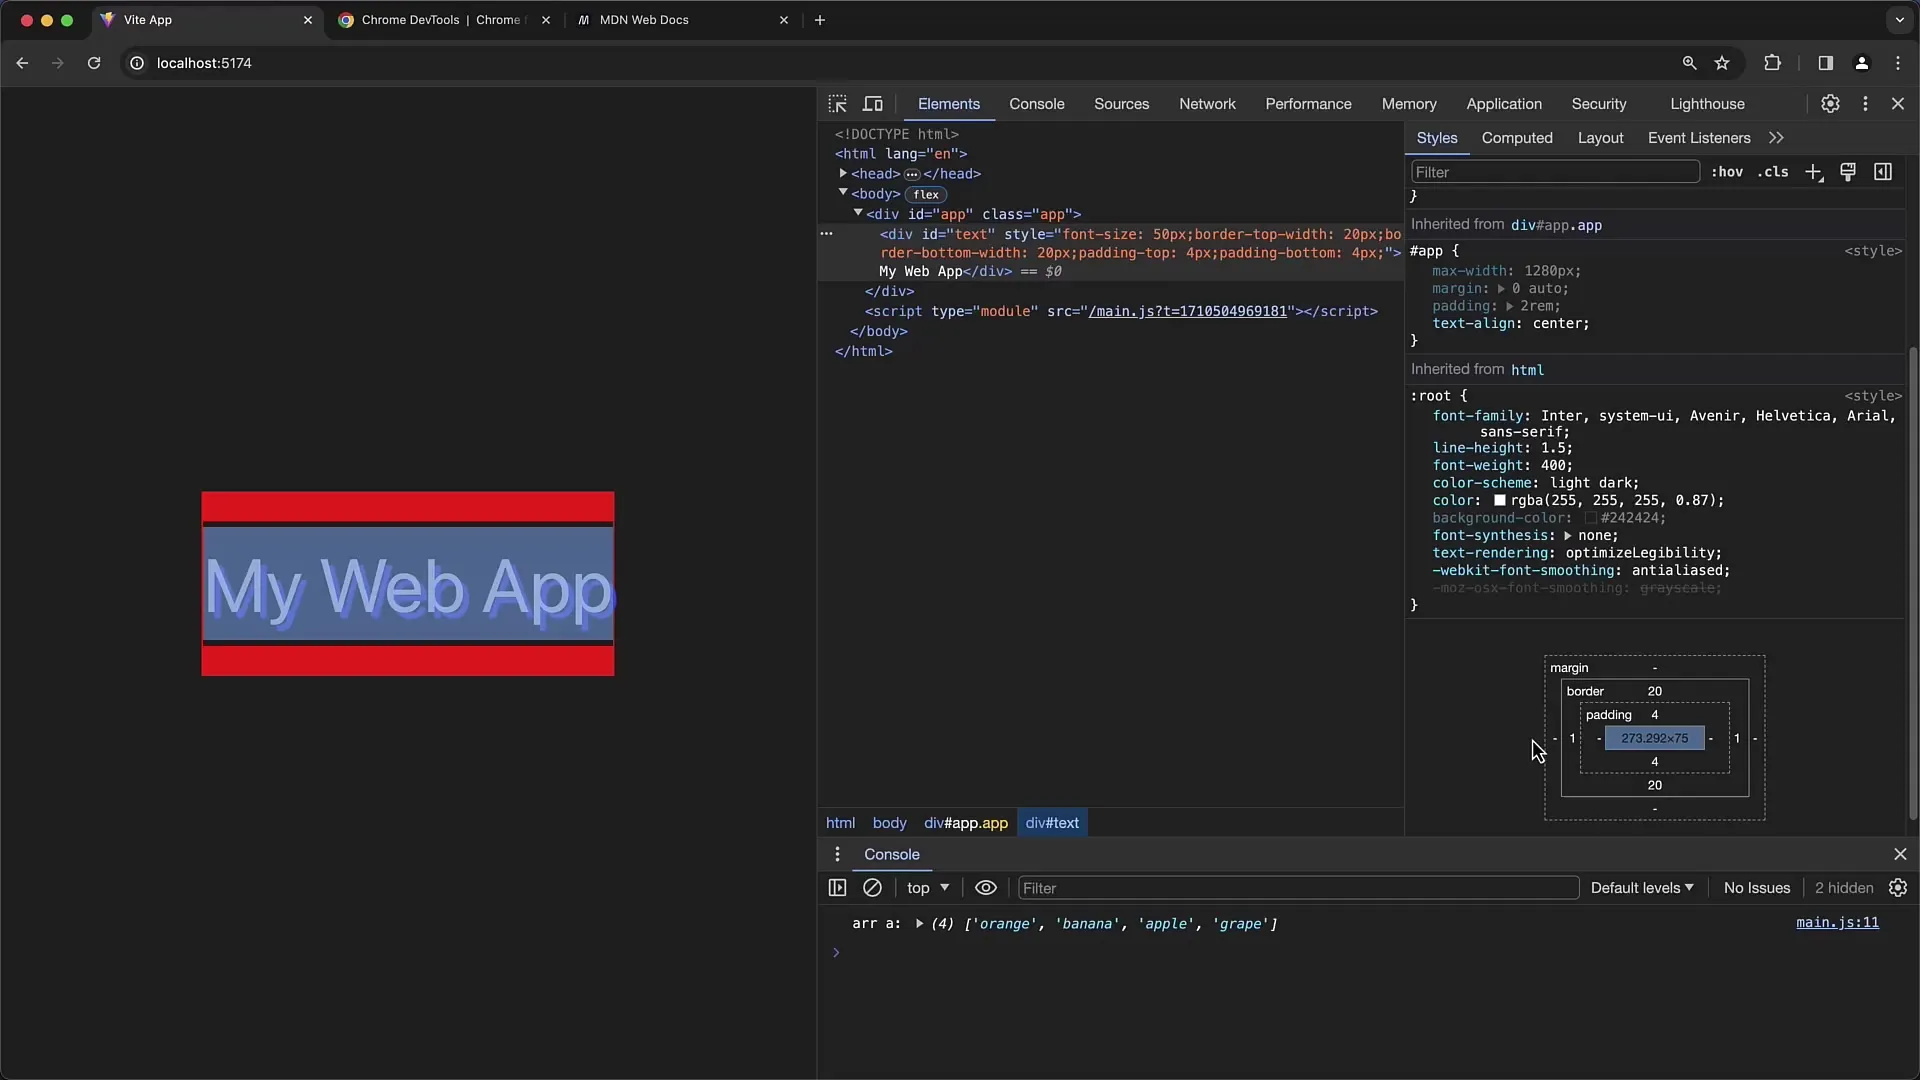Screen dimensions: 1920x1080
Task: Open the top JavaScript context dropdown
Action: (x=928, y=888)
